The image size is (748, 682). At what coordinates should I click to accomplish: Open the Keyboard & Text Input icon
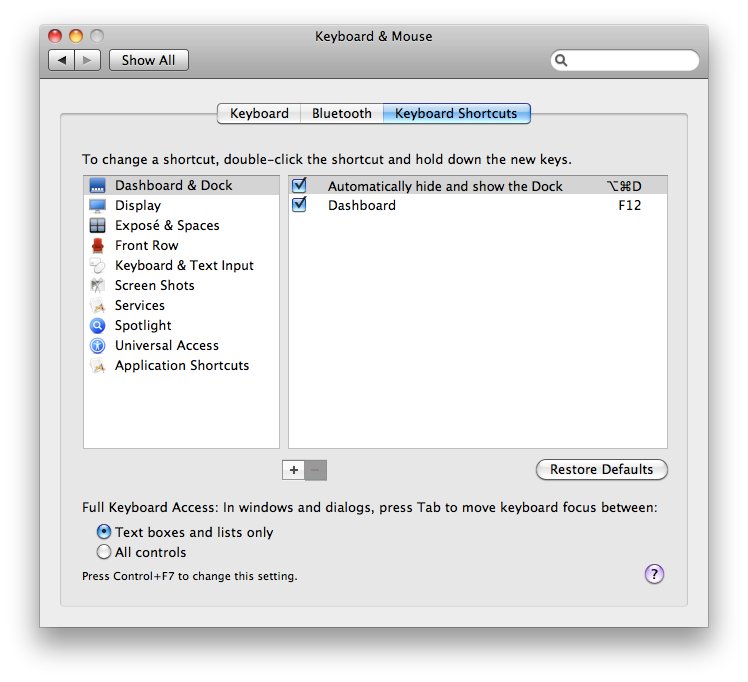[x=97, y=266]
